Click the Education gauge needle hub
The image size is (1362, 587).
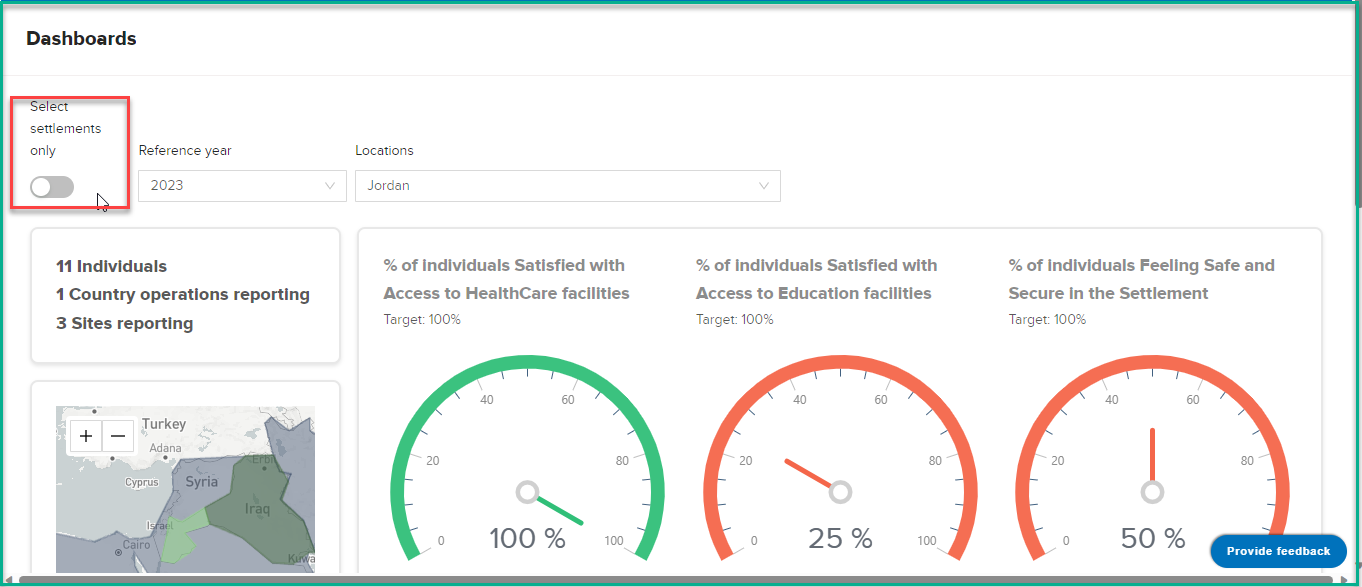click(840, 492)
